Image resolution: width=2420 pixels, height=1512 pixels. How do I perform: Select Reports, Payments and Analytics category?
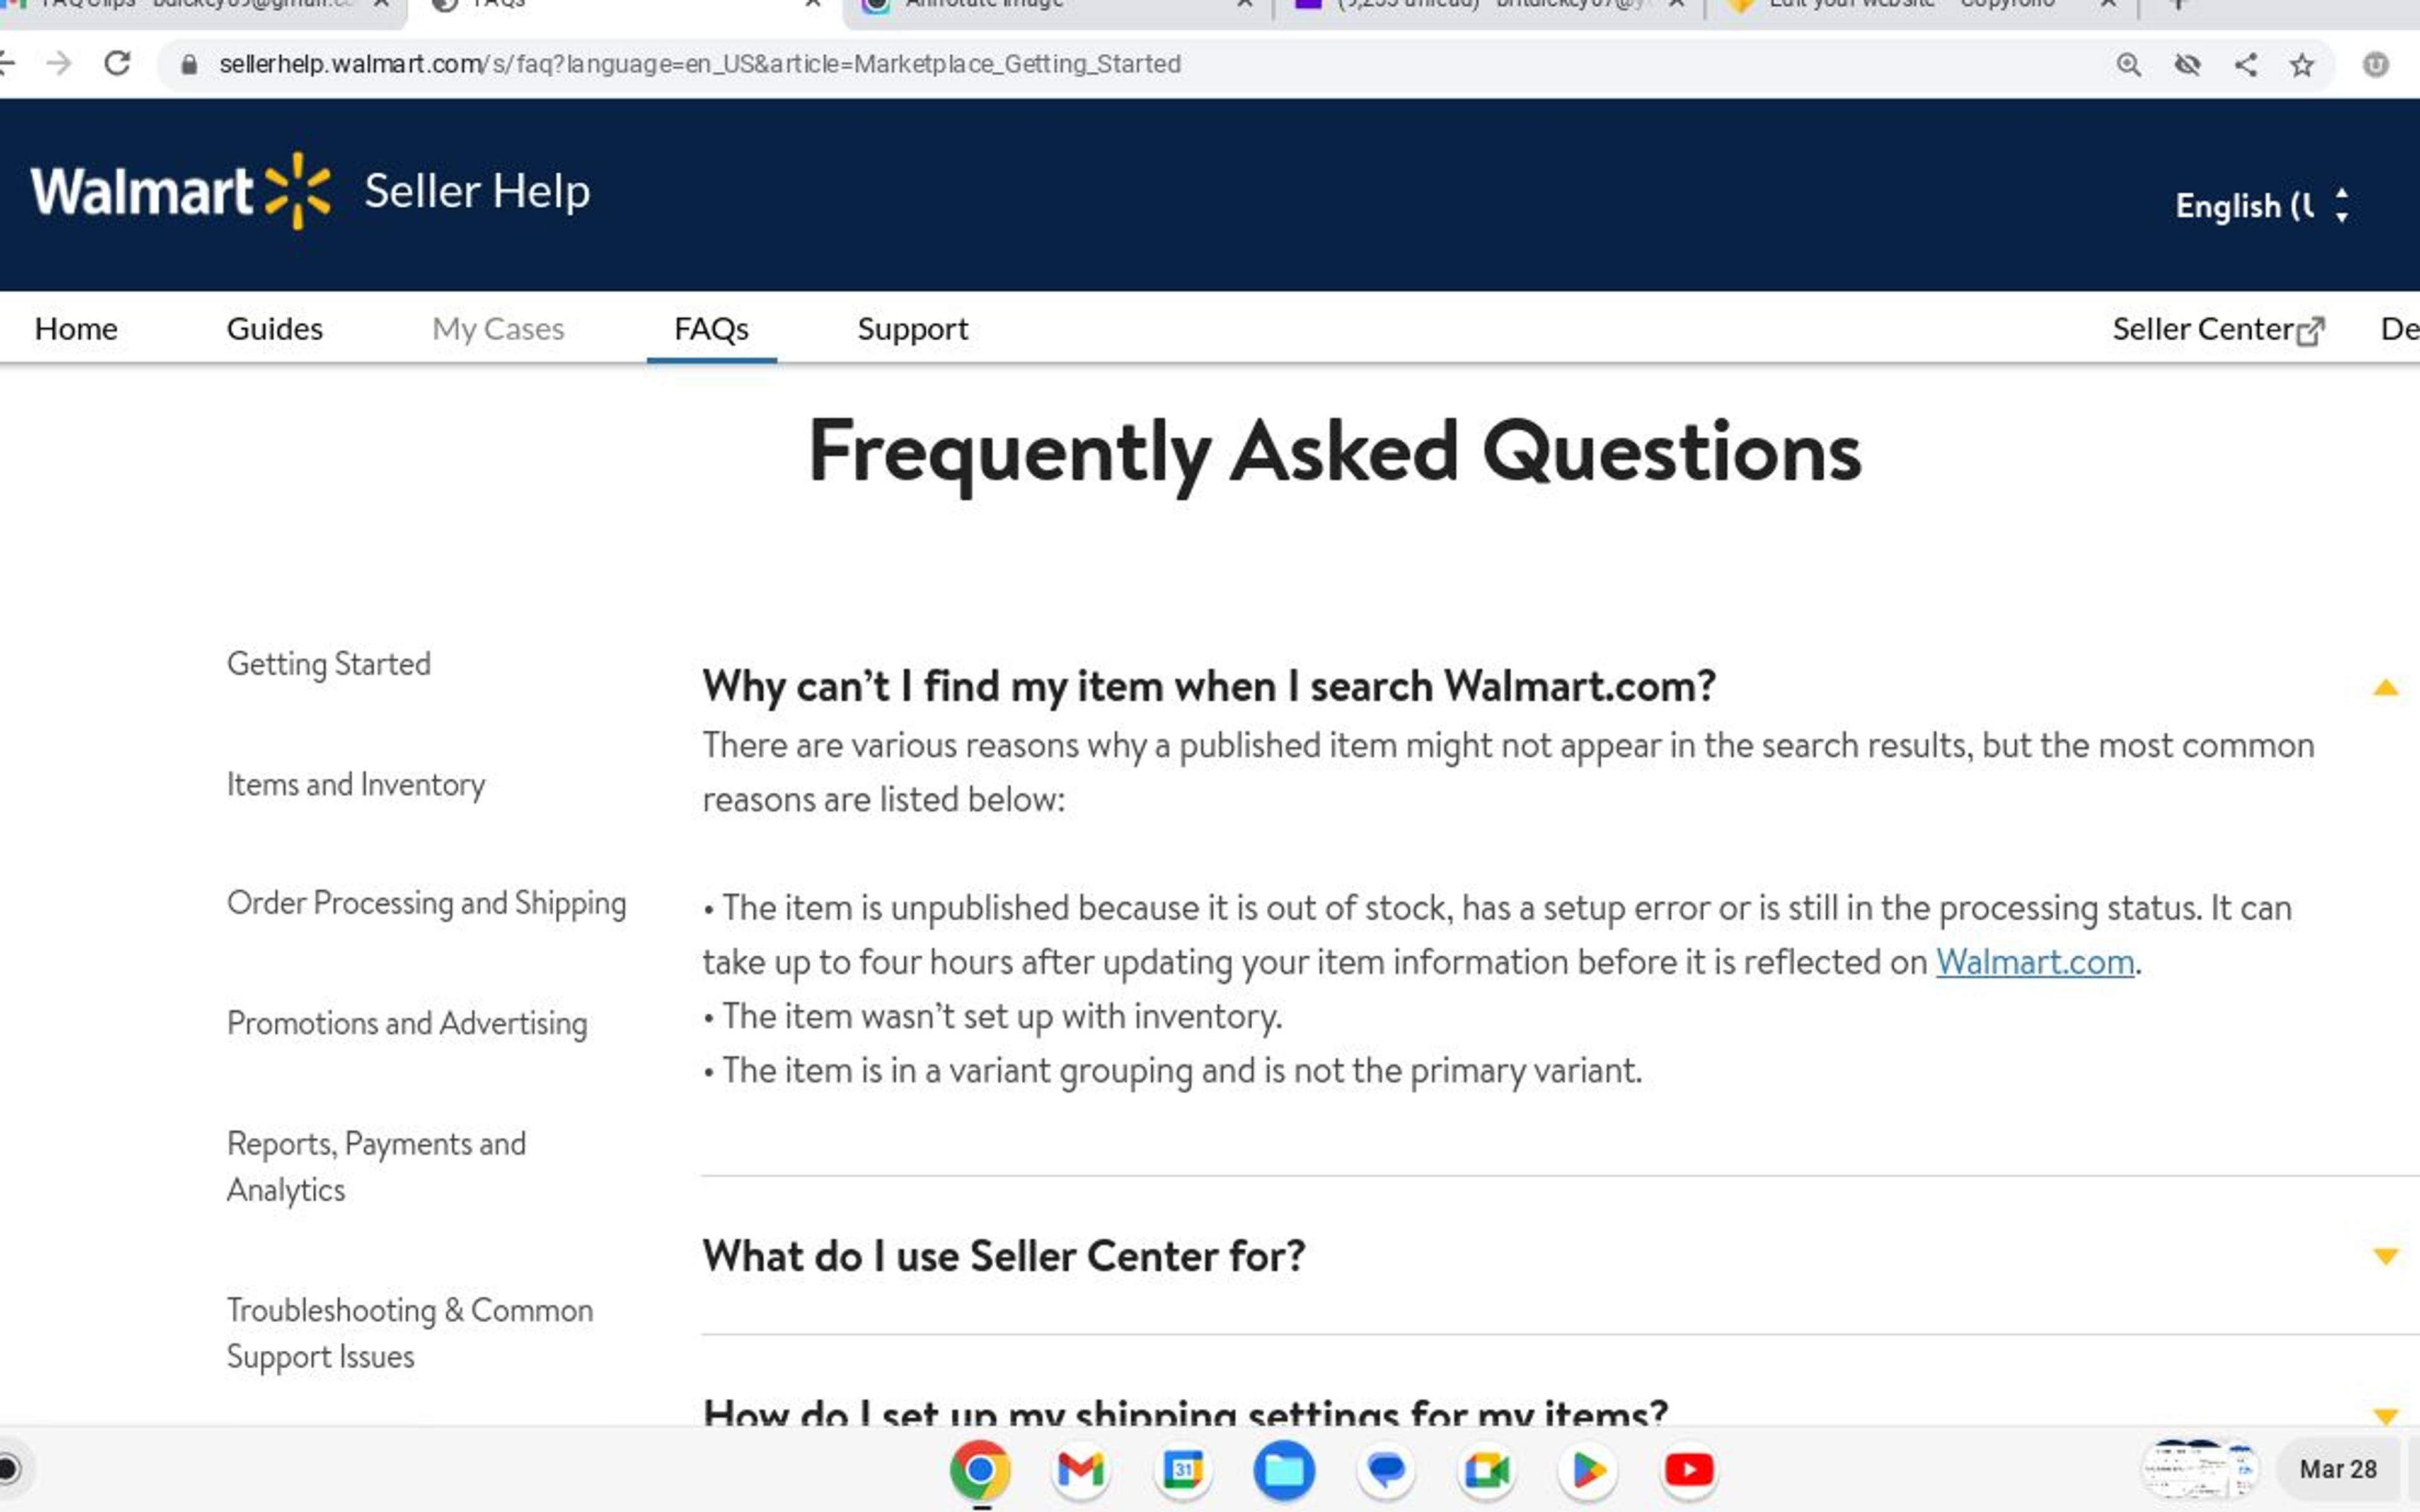click(376, 1166)
